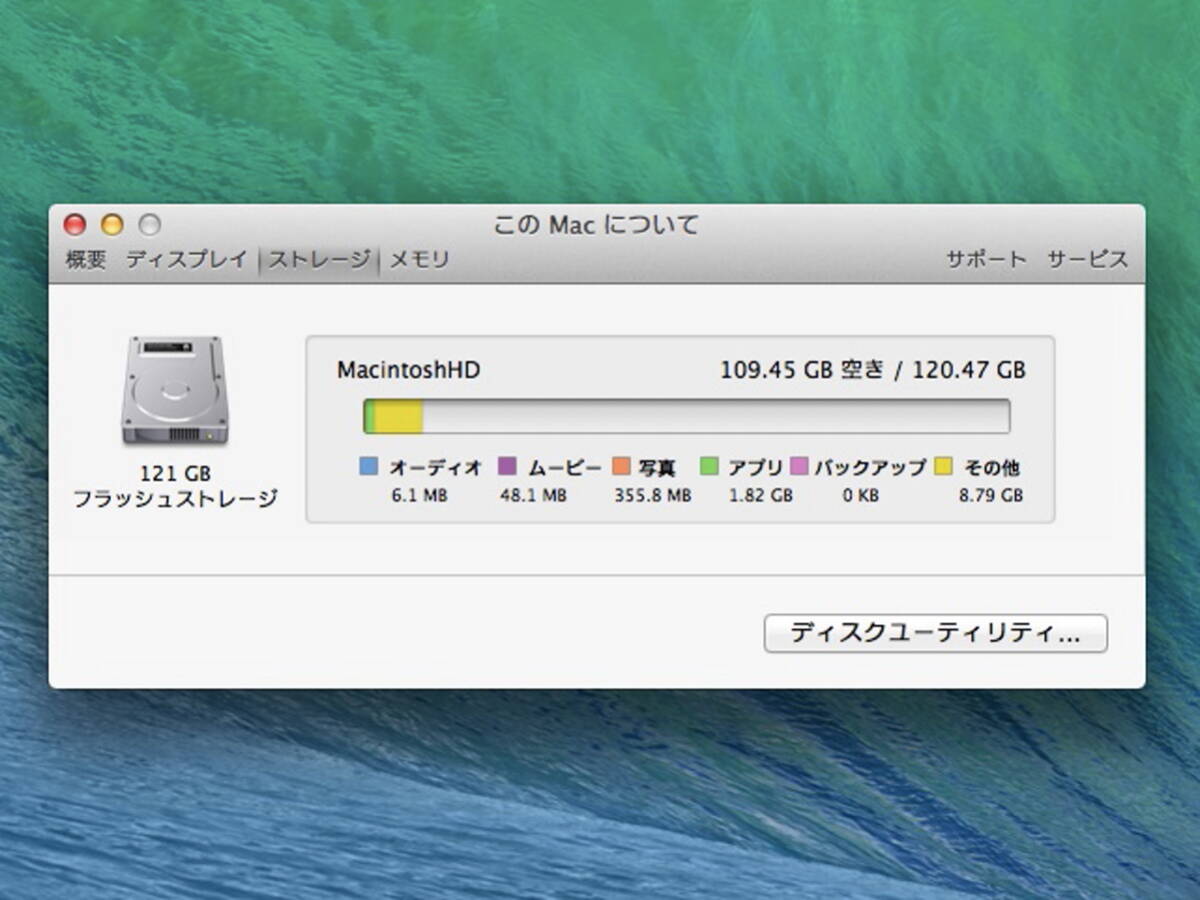Minimize window with yellow button

[112, 225]
